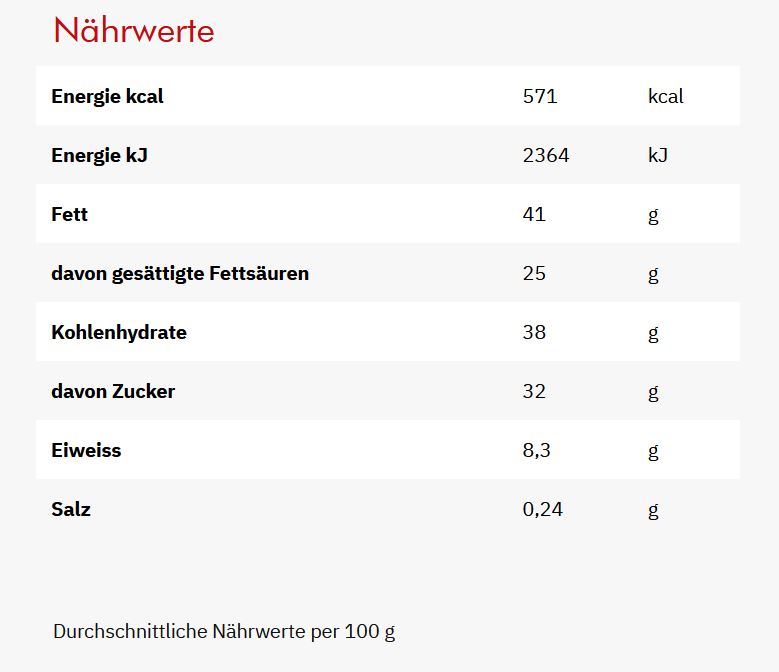Click the 2364 kilojoule value
The height and width of the screenshot is (672, 779).
coord(546,156)
